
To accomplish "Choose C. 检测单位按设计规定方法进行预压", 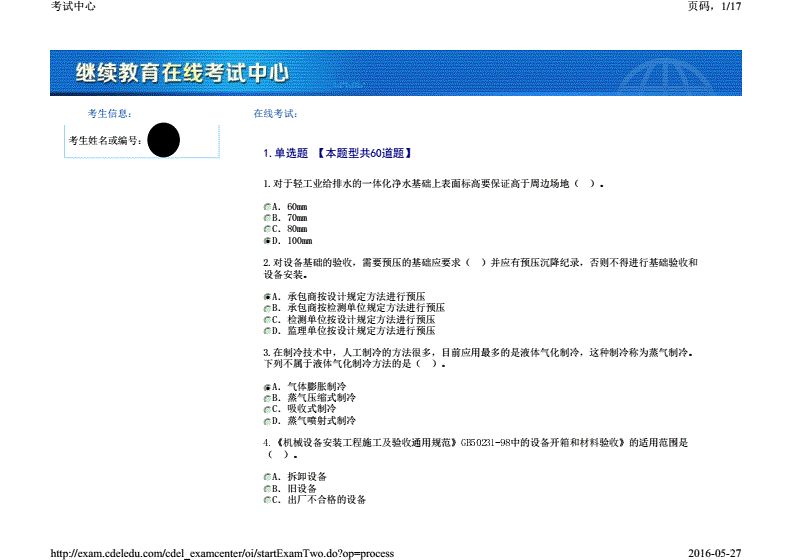I will point(267,320).
